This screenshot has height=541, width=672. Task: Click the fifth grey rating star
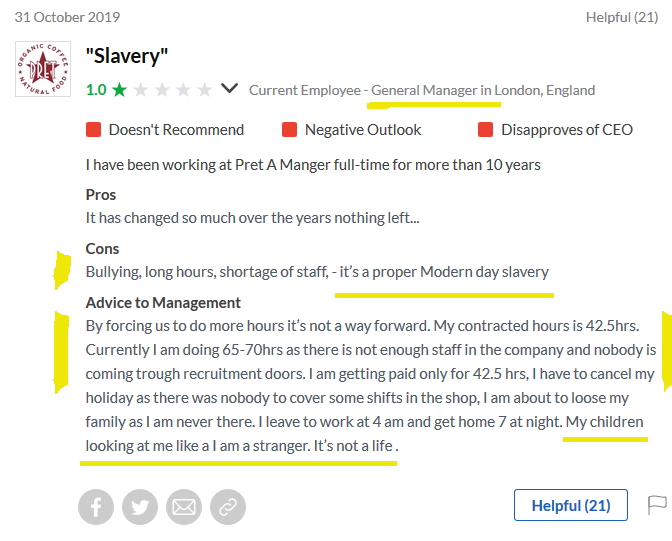(x=204, y=90)
